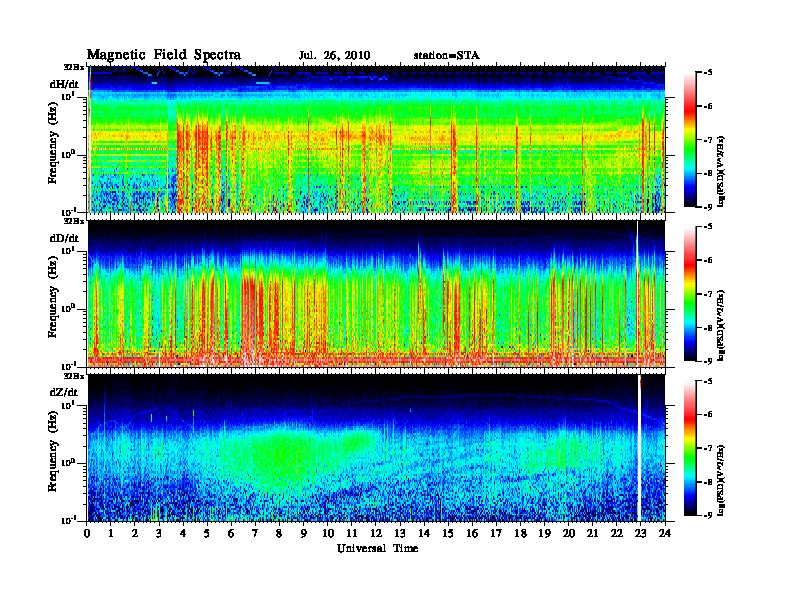Click the dD/dt panel label
Viewport: 792px width, 612px height.
64,238
